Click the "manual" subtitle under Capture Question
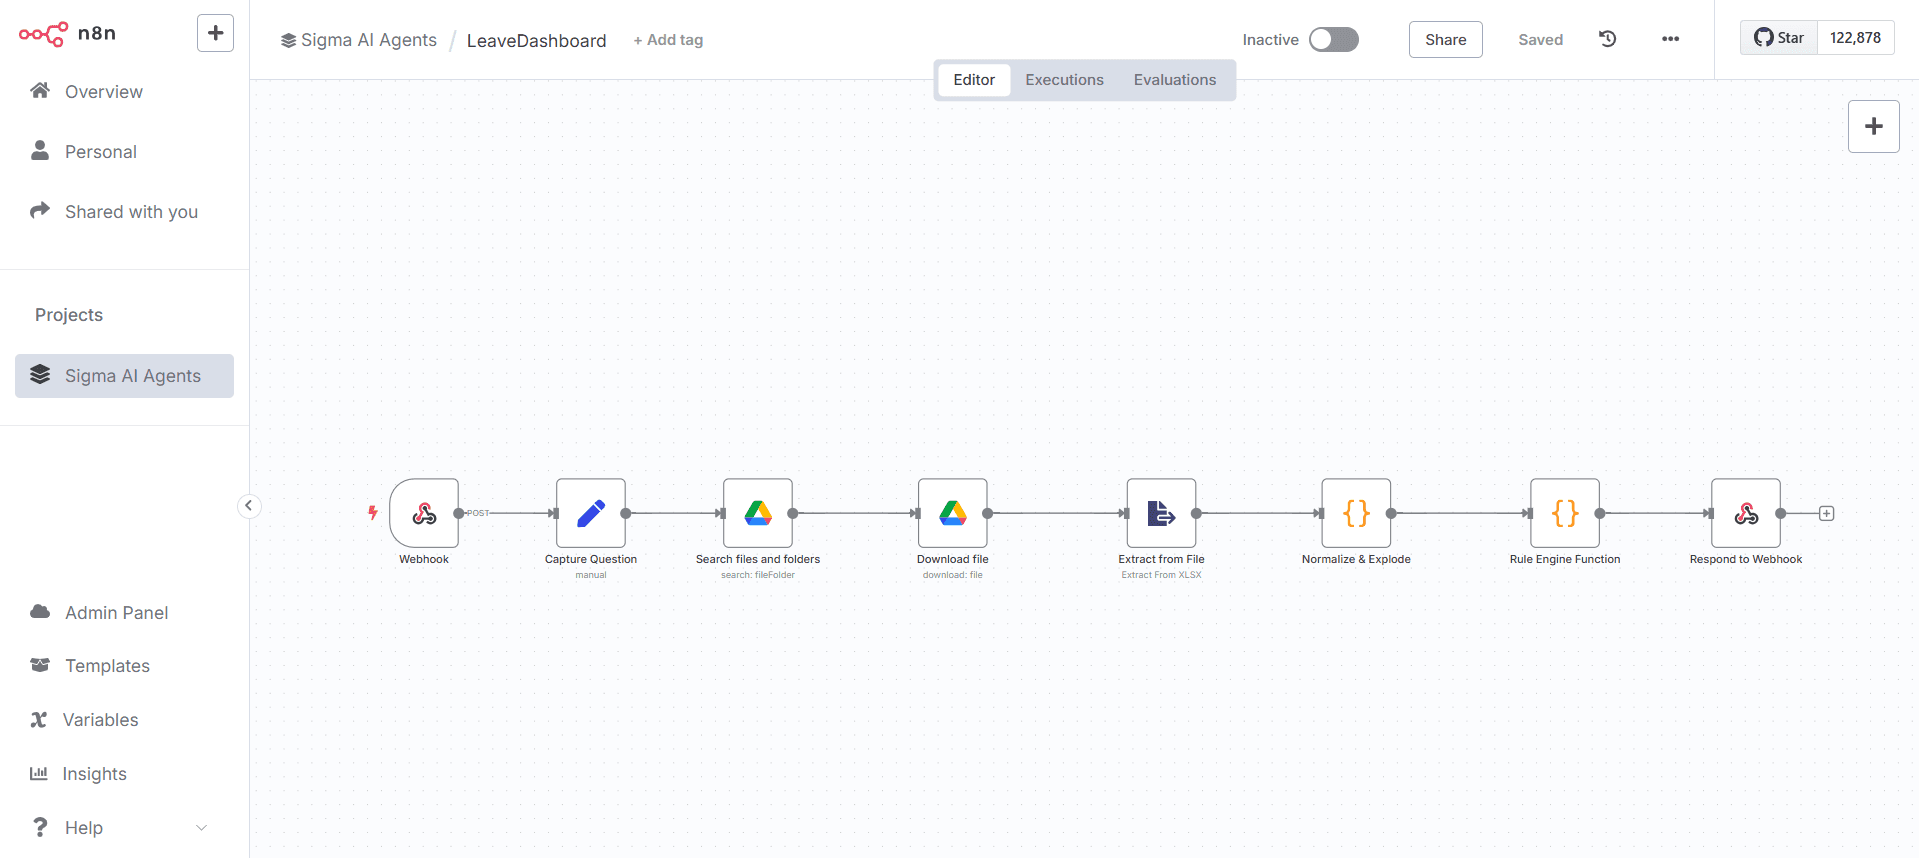 coord(591,575)
